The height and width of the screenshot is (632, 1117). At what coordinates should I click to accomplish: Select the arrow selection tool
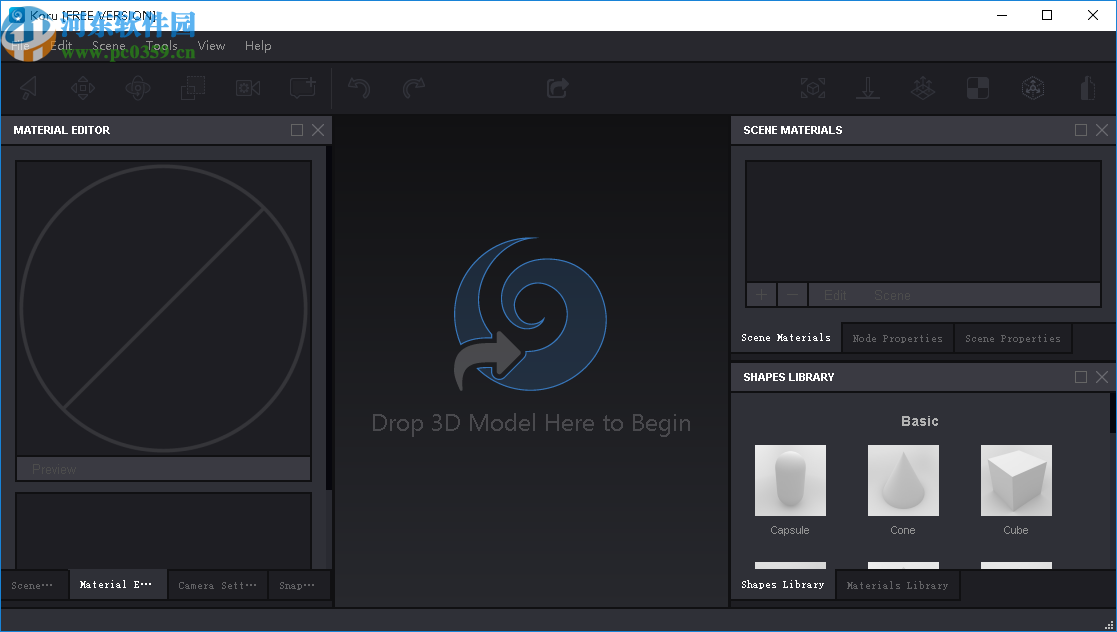pyautogui.click(x=28, y=88)
